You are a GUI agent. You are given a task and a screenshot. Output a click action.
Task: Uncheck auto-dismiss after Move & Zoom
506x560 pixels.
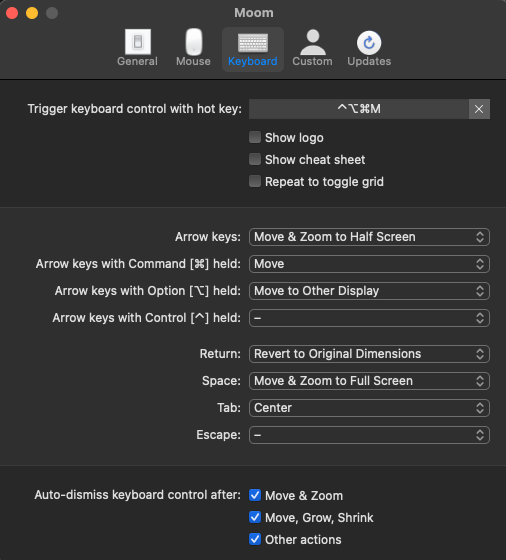point(255,495)
